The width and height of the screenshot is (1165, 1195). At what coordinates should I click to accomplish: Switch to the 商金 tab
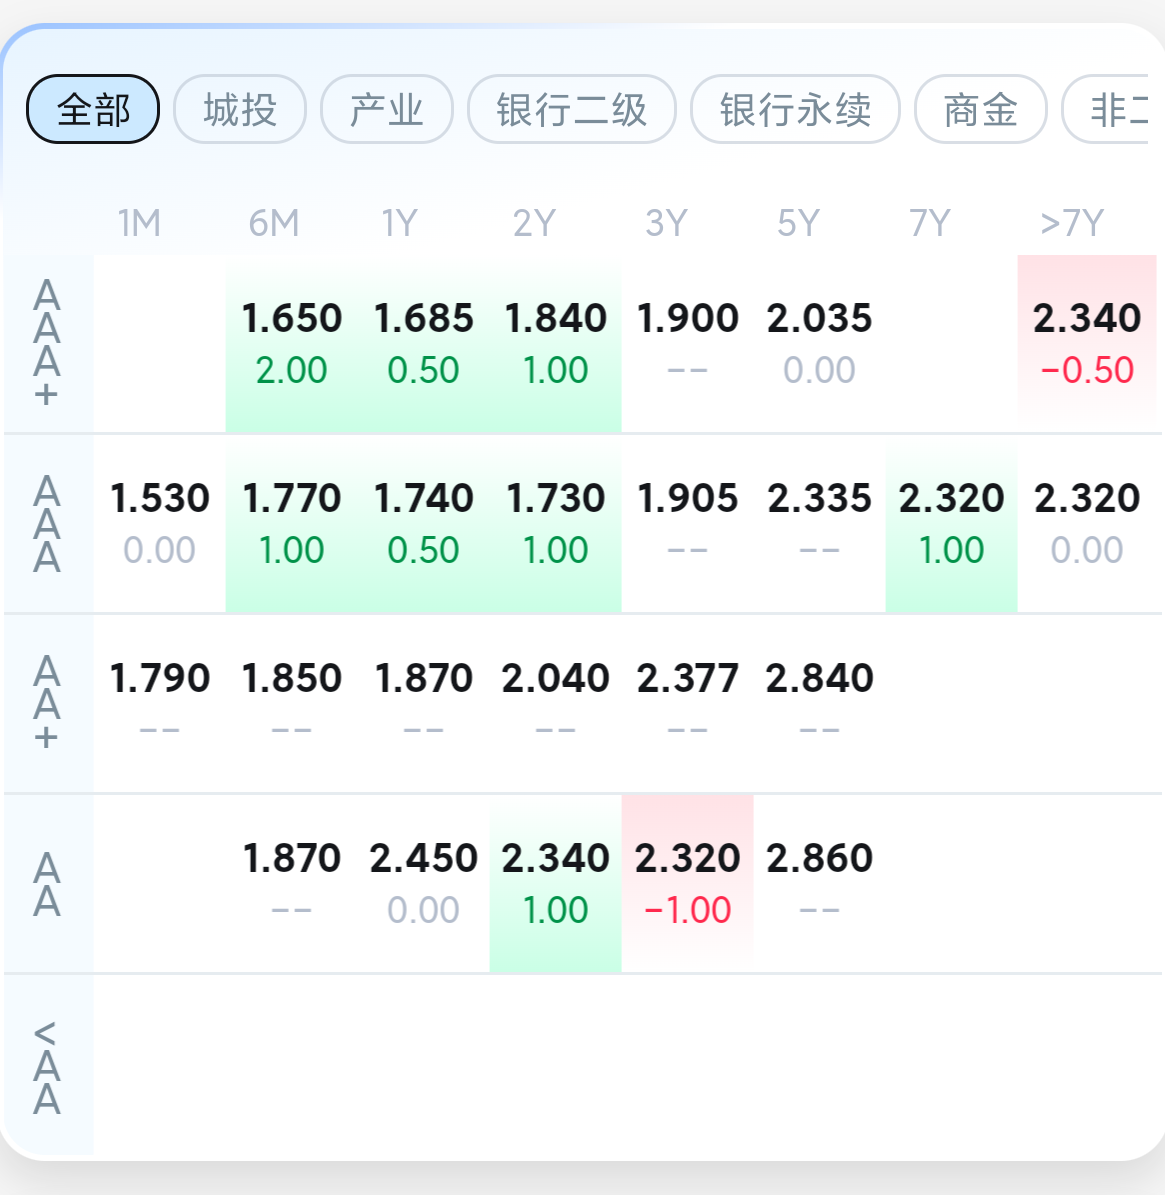coord(981,109)
